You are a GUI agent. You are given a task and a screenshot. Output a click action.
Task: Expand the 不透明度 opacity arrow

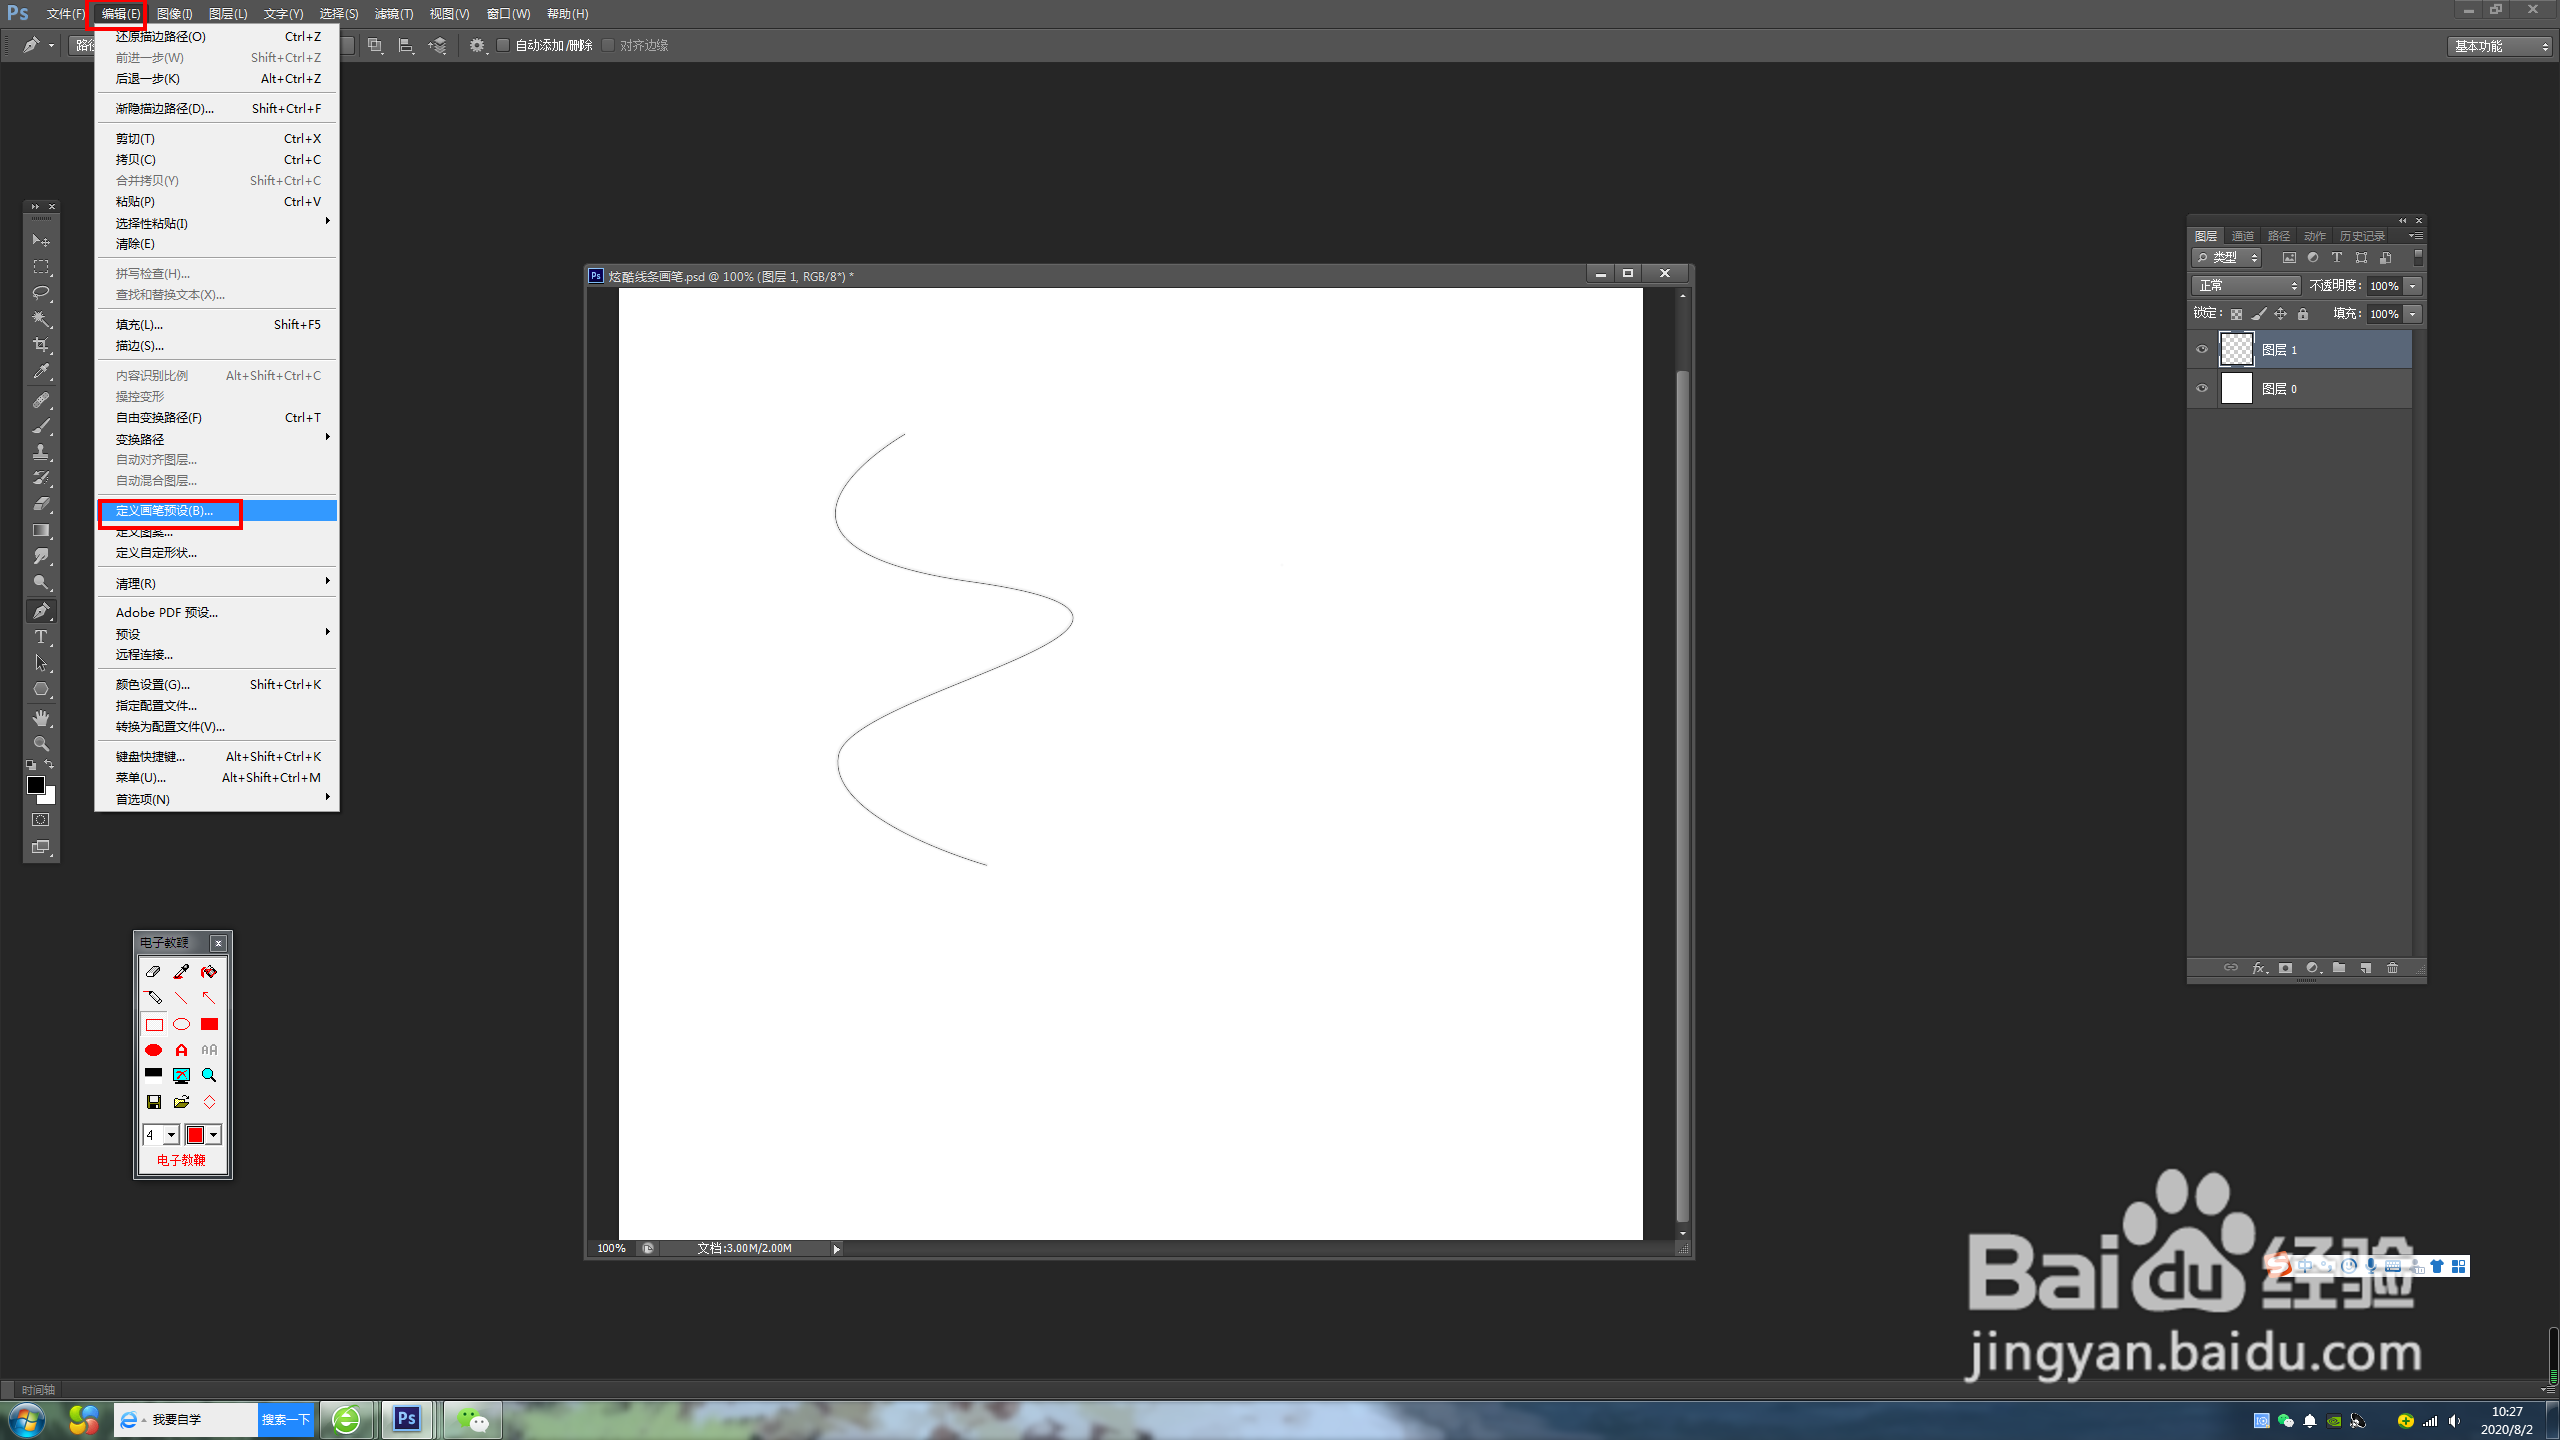2413,286
